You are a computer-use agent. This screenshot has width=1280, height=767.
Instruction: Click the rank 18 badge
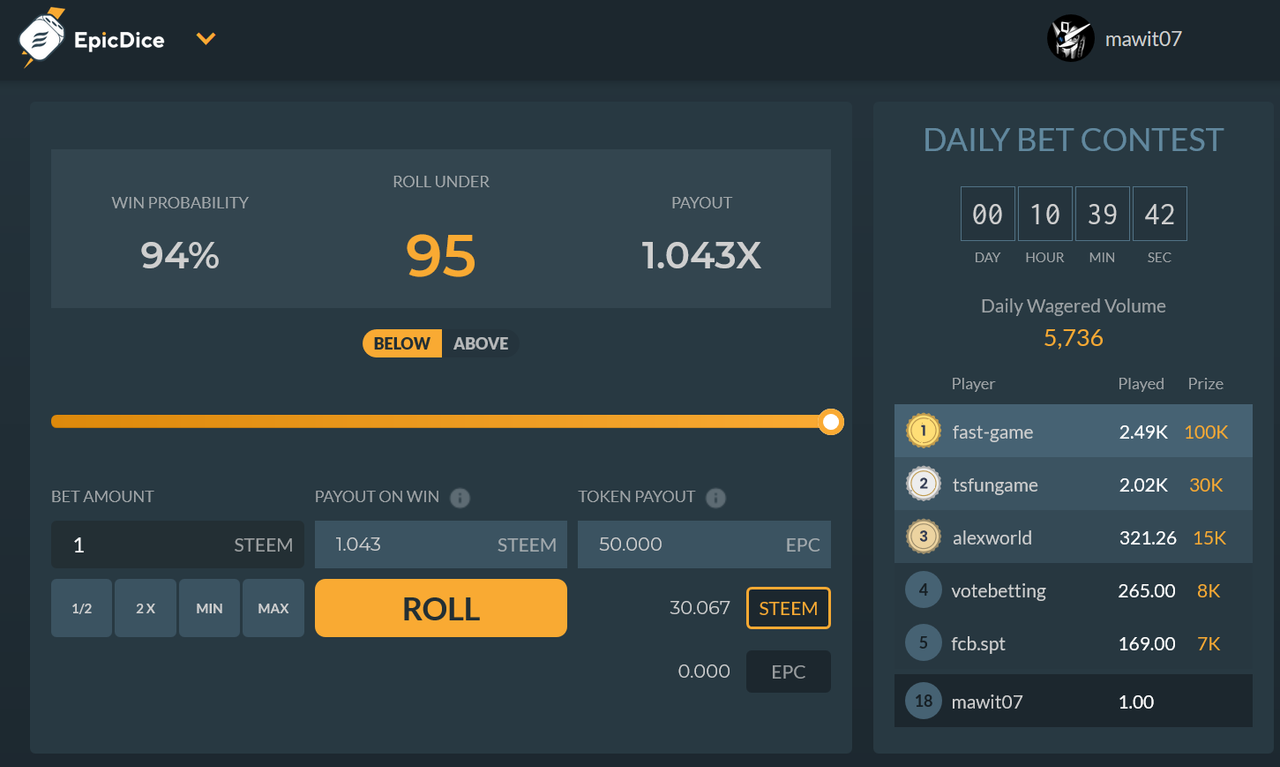pos(923,701)
